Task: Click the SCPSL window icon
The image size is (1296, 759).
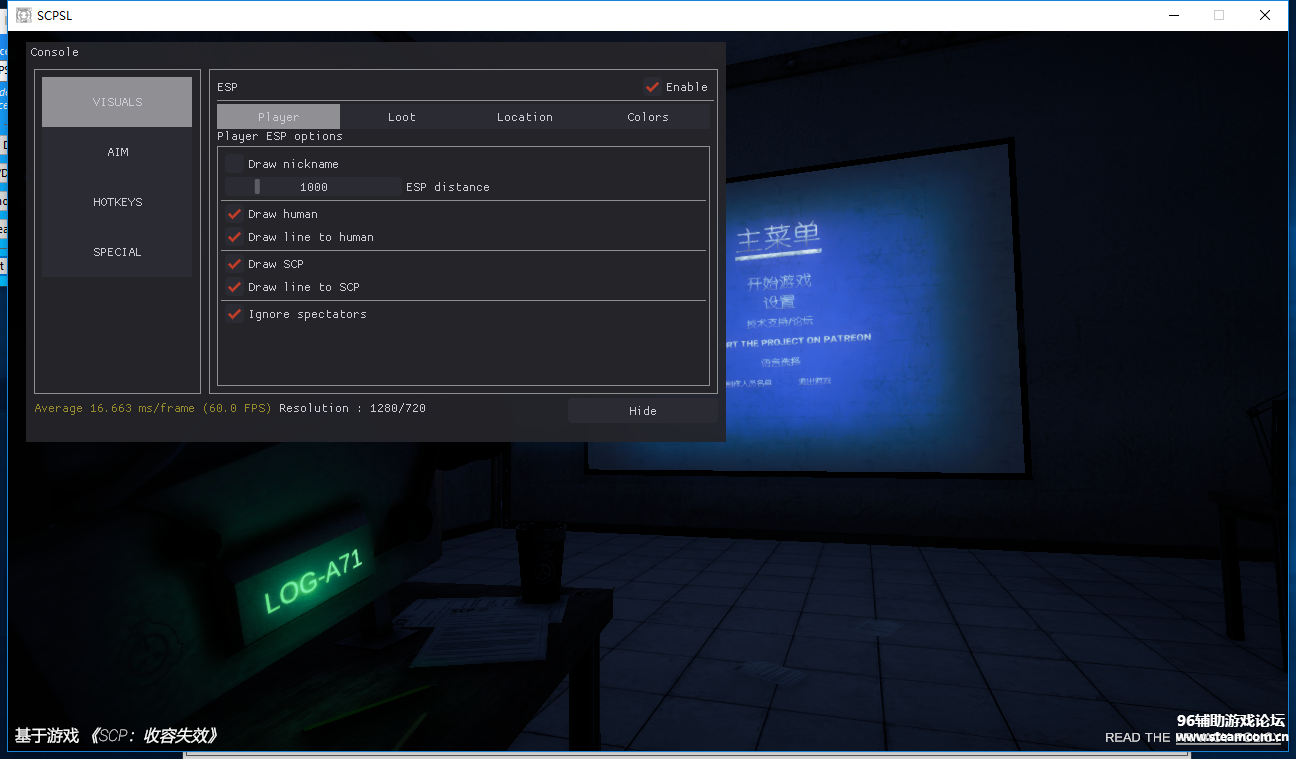Action: coord(24,15)
